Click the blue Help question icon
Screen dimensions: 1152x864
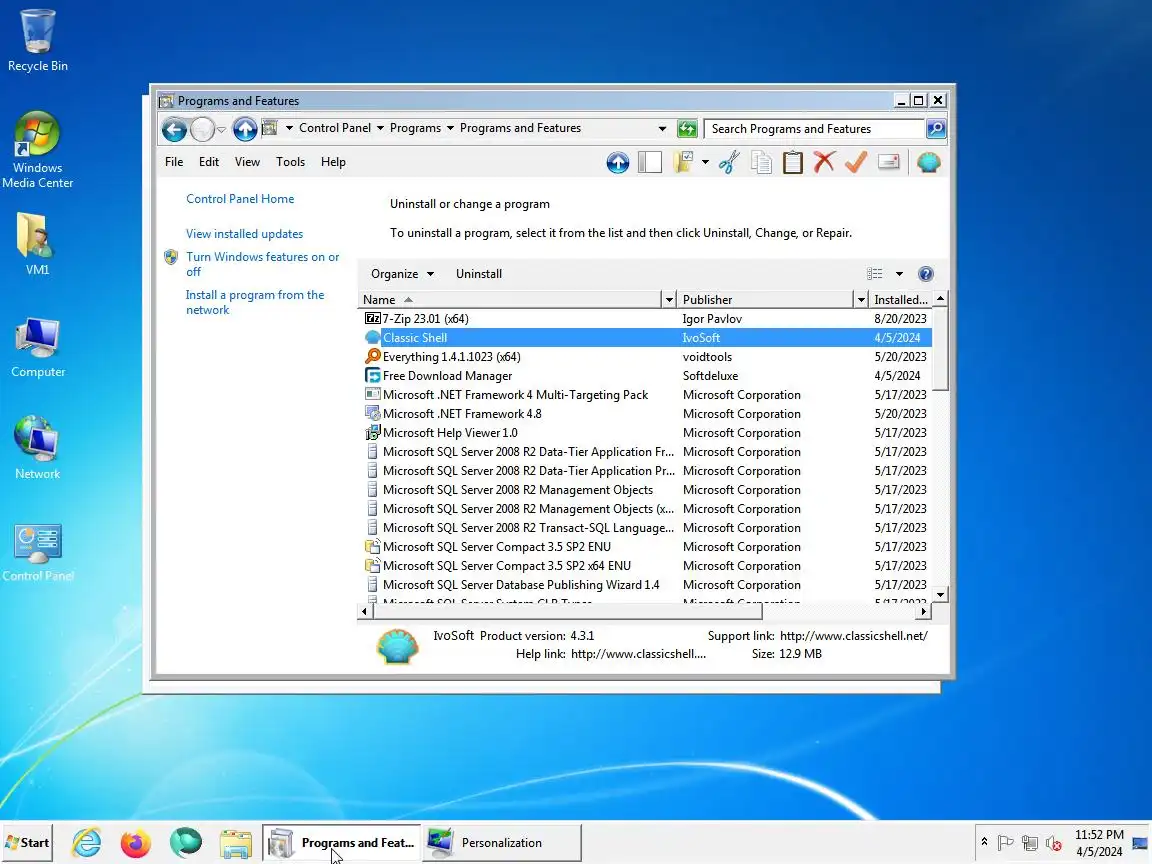[x=926, y=274]
